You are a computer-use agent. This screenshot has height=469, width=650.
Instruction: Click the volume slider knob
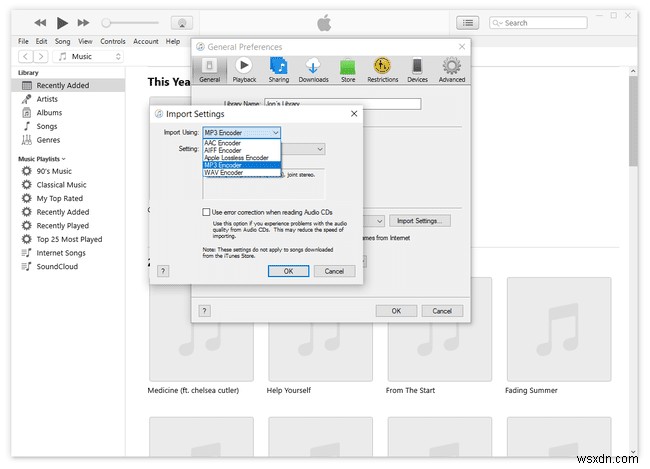pos(106,23)
